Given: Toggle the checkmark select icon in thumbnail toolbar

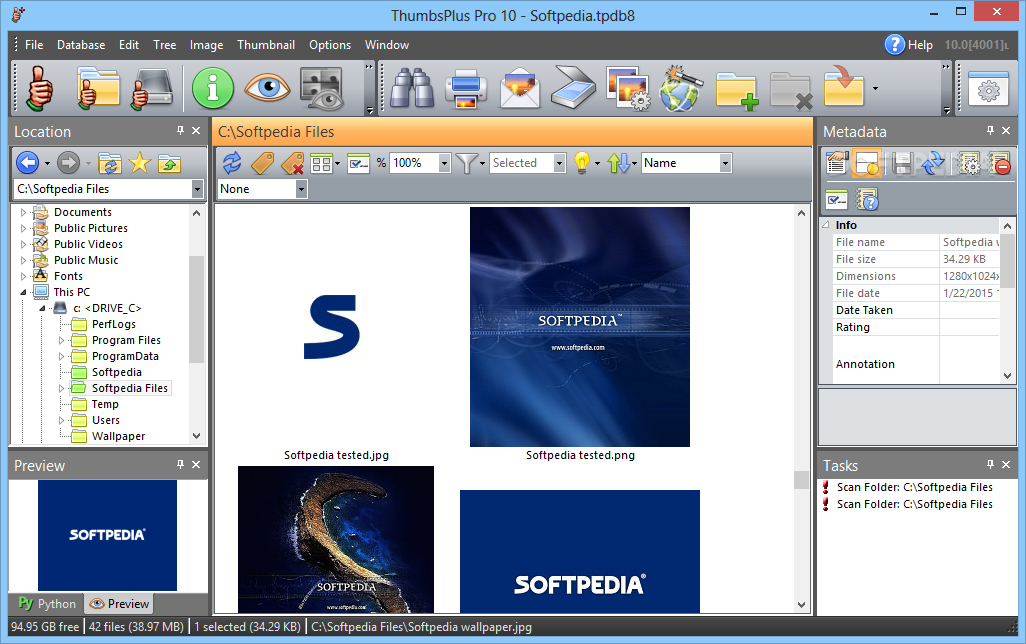Looking at the screenshot, I should pyautogui.click(x=359, y=163).
